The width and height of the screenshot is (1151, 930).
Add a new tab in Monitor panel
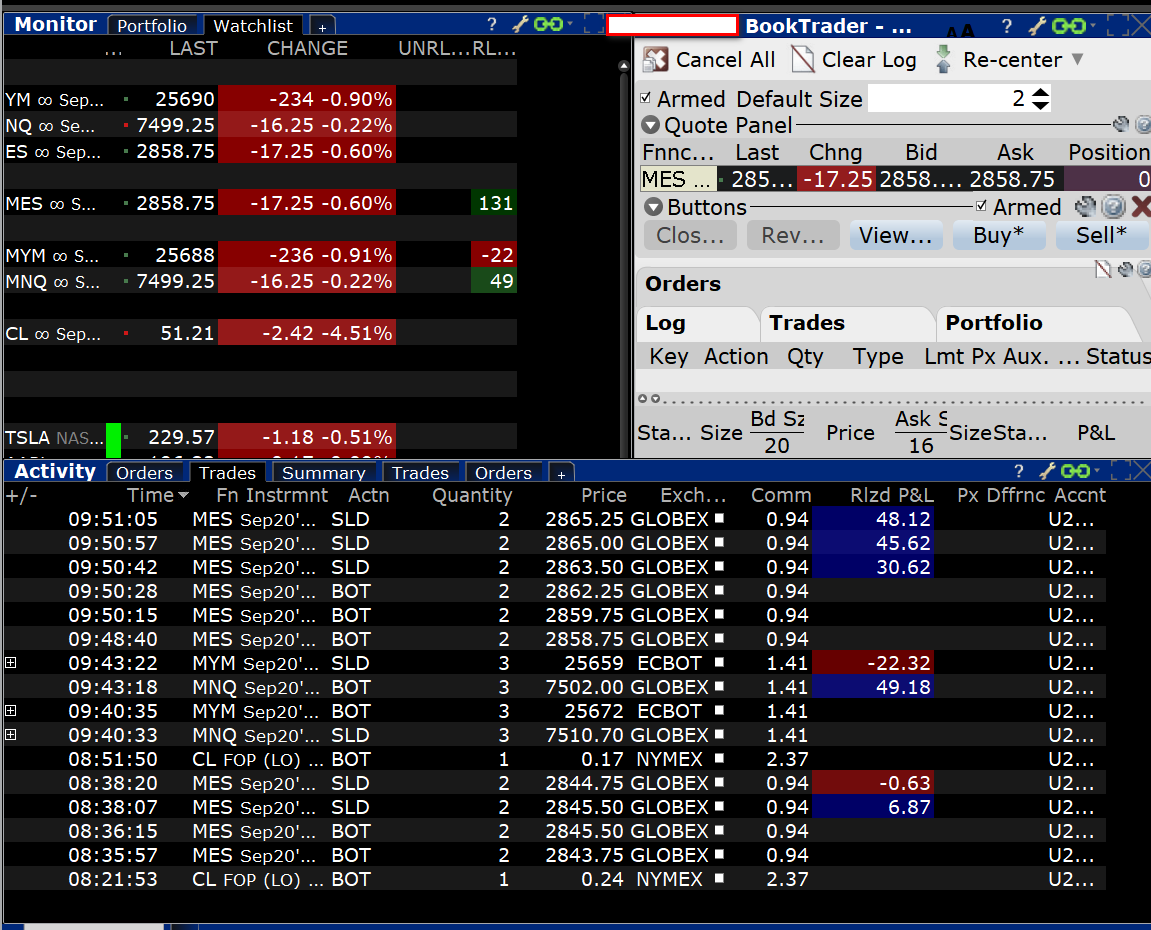click(x=322, y=26)
